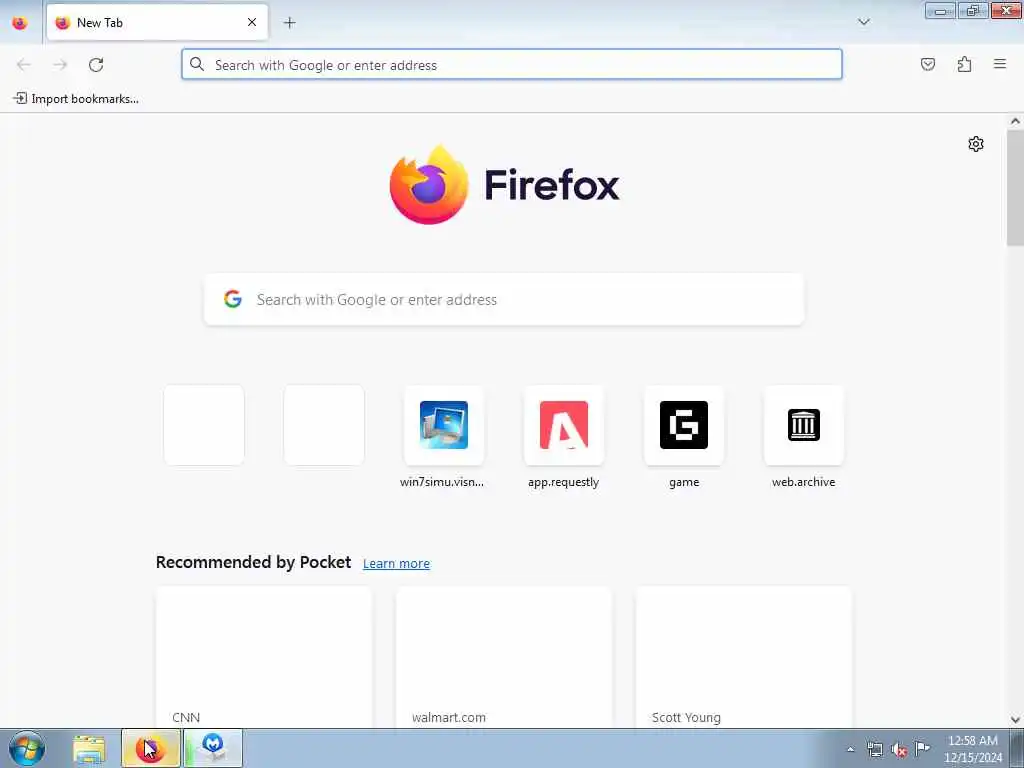The width and height of the screenshot is (1024, 768).
Task: Click the Recommended by Pocket heading
Action: click(x=253, y=562)
